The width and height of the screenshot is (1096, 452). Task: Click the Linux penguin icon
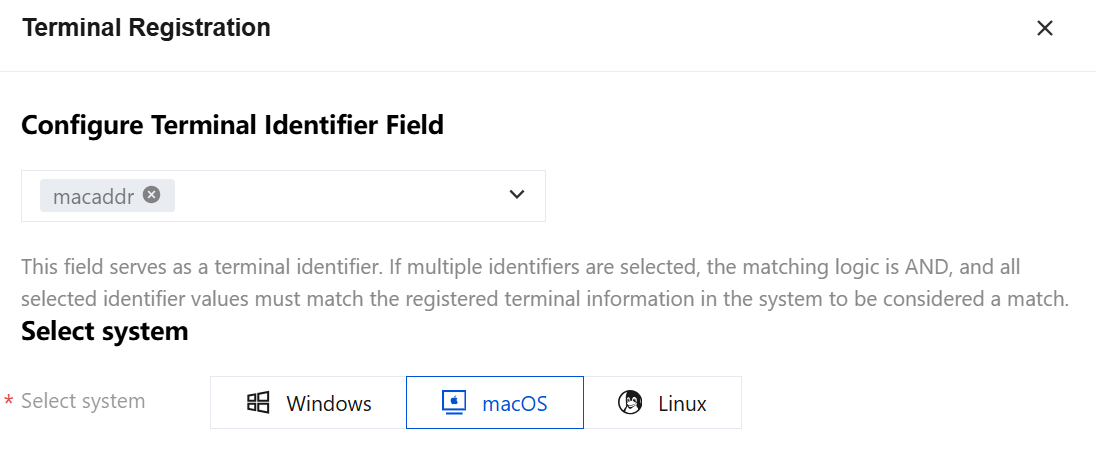point(630,402)
